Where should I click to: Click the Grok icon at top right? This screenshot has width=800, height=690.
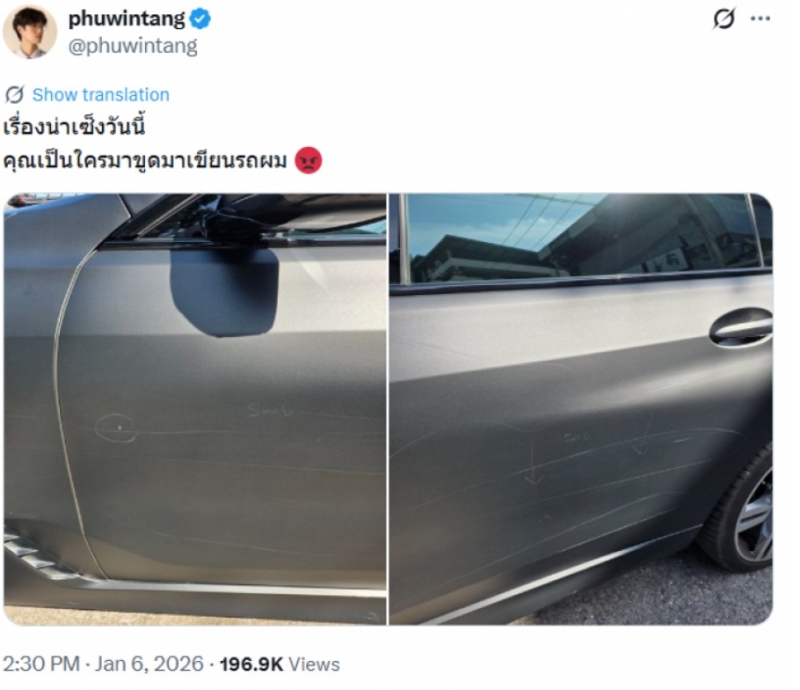click(x=723, y=19)
